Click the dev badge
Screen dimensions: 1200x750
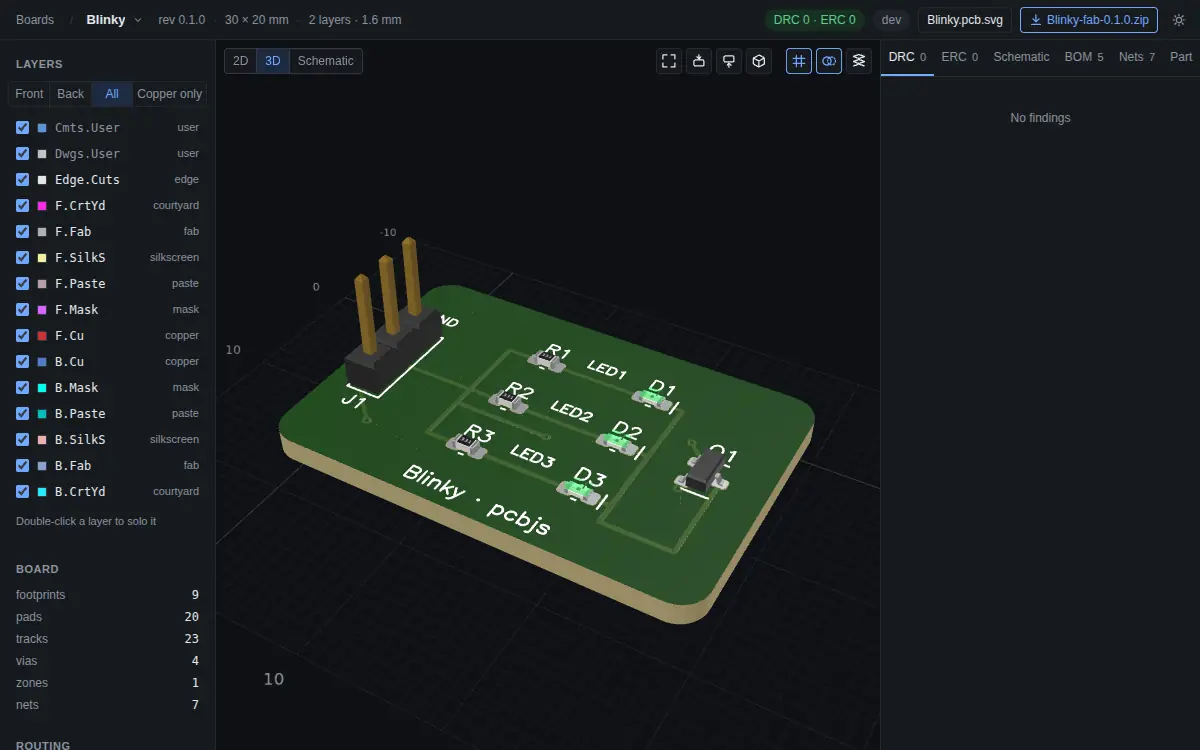(x=891, y=20)
